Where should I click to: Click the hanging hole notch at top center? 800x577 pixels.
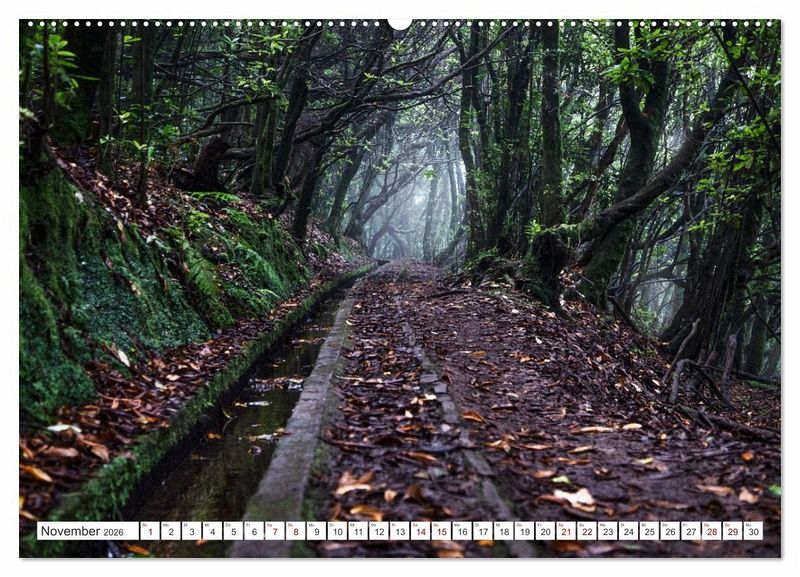click(399, 22)
